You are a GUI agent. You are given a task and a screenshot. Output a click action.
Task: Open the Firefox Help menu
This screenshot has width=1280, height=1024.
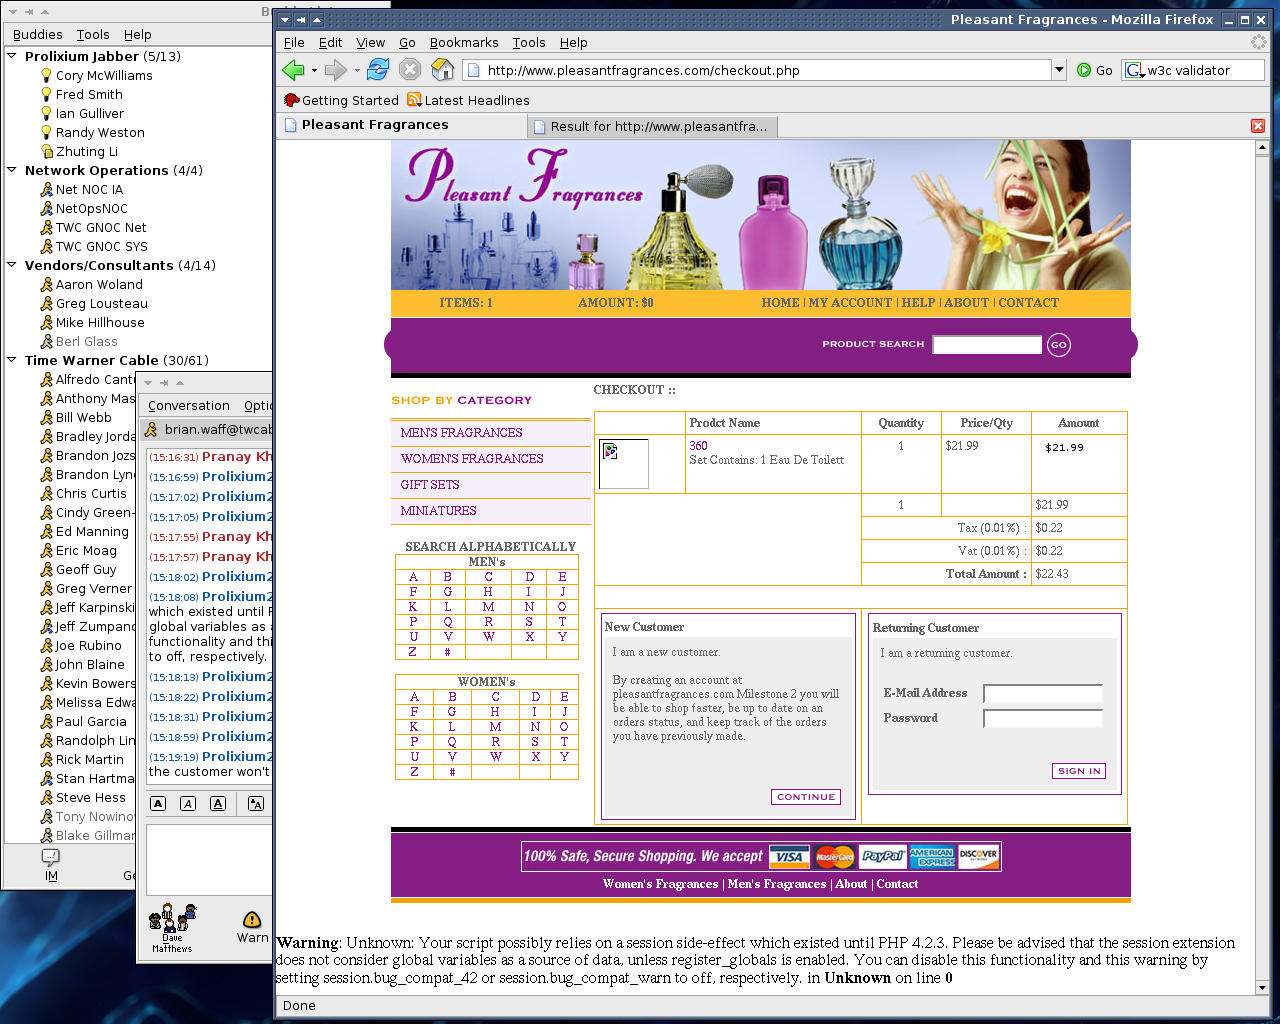(x=573, y=43)
